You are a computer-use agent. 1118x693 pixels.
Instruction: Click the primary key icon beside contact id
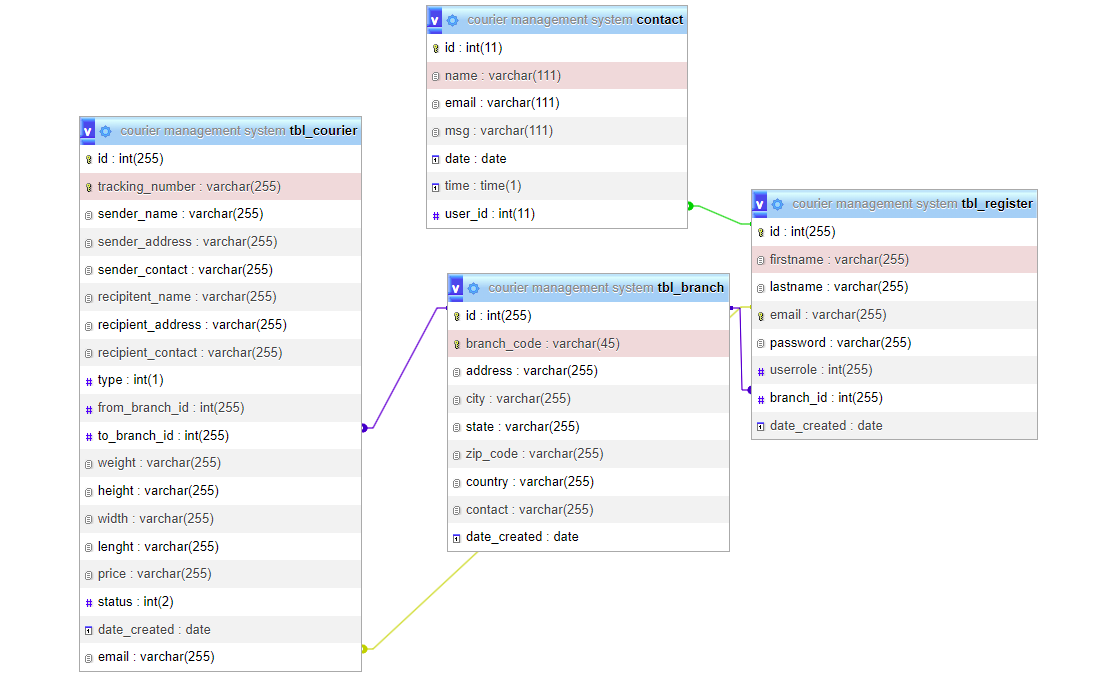click(x=434, y=47)
